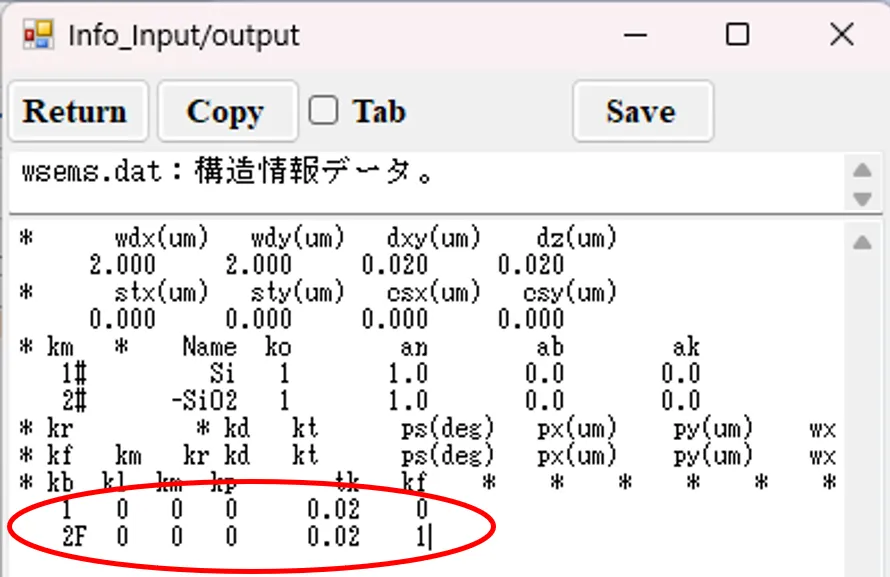
Task: Enable the Tab checkbox
Action: click(324, 109)
